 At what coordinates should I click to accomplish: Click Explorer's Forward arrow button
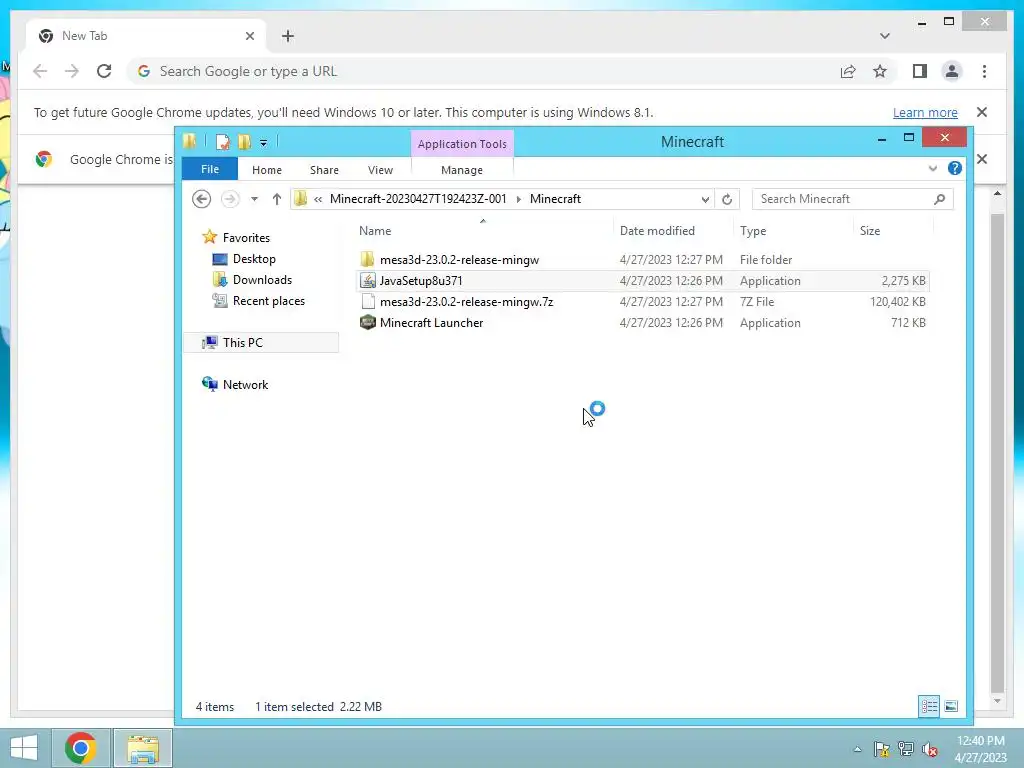click(x=230, y=199)
